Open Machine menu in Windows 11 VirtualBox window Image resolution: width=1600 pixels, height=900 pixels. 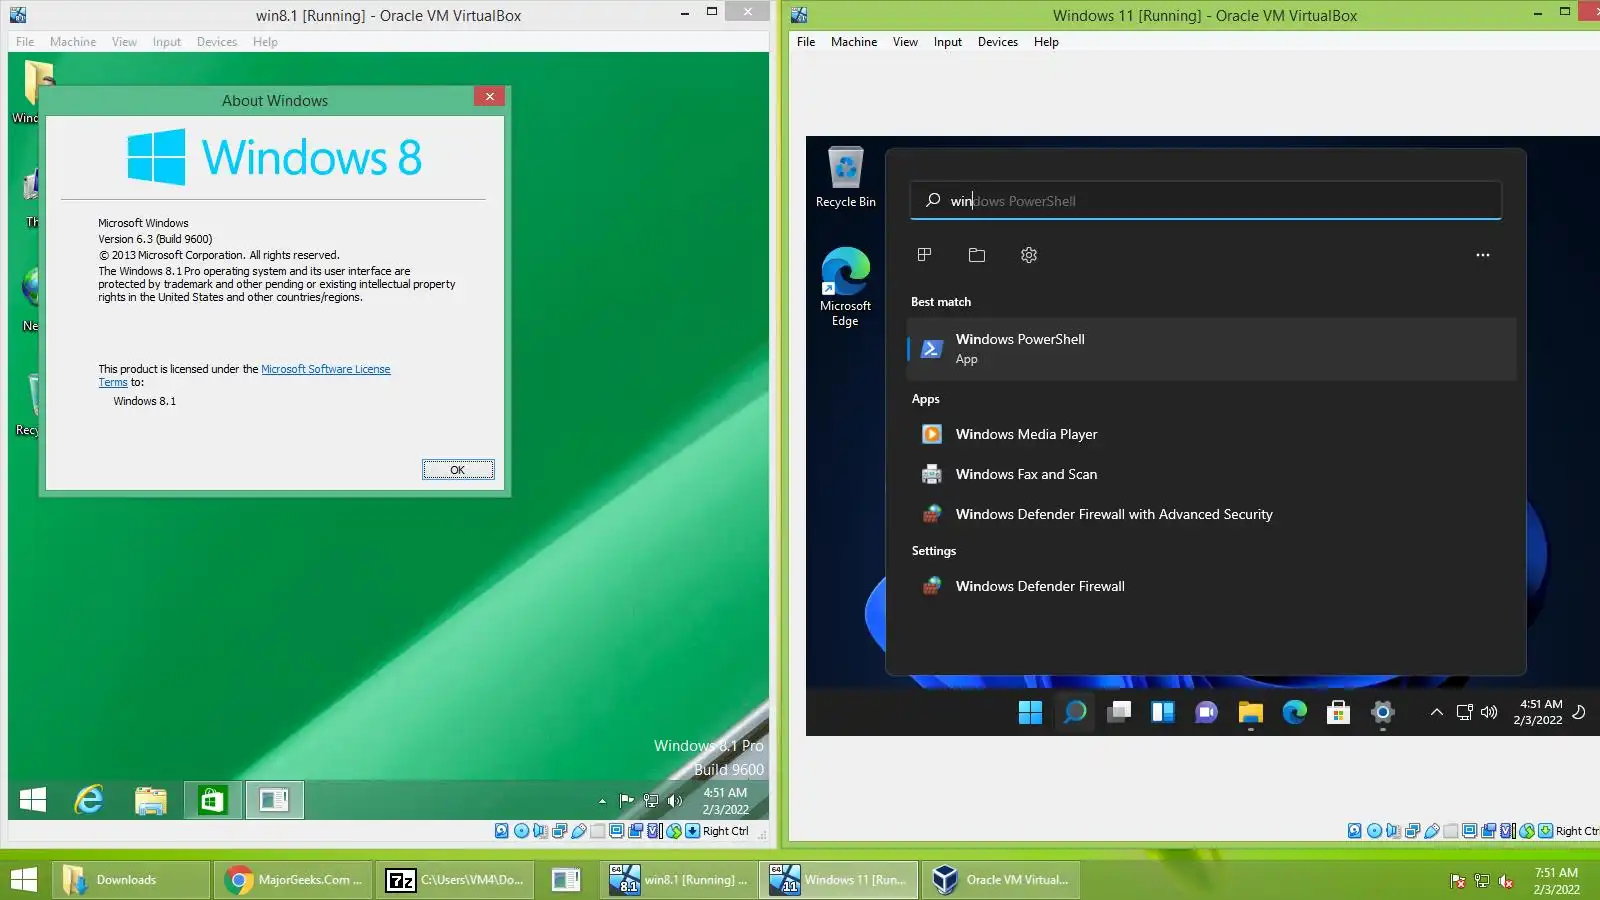[854, 42]
